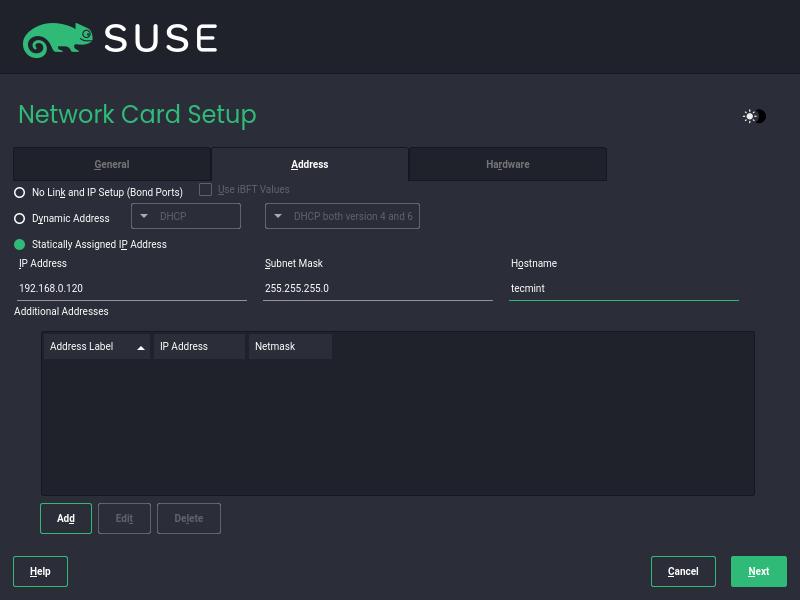
Task: Click the SUSE chameleon logo
Action: [x=58, y=39]
